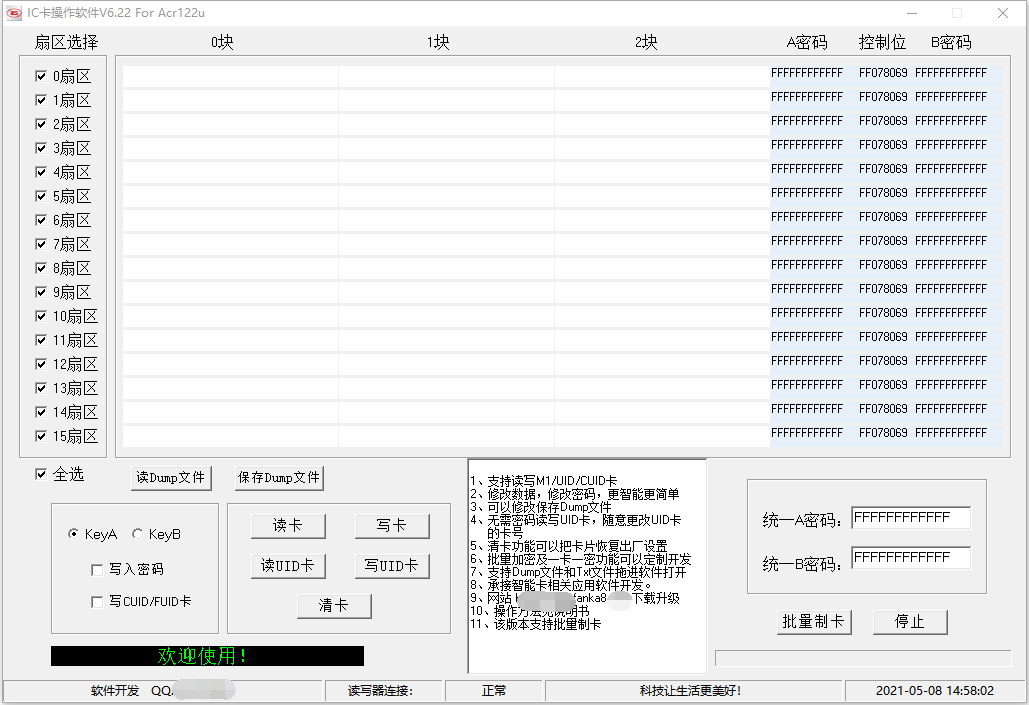The height and width of the screenshot is (705, 1029).
Task: Toggle the 1扇区 checkbox
Action: click(x=41, y=100)
